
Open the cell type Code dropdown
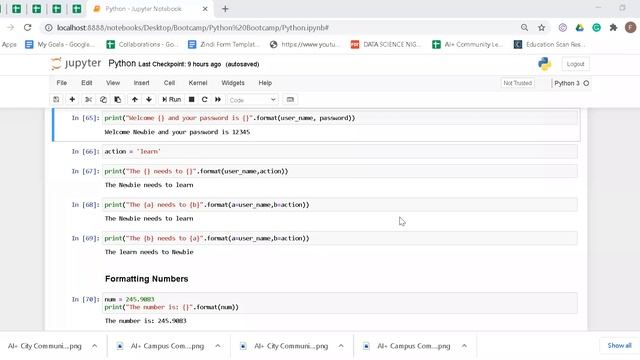(x=253, y=100)
